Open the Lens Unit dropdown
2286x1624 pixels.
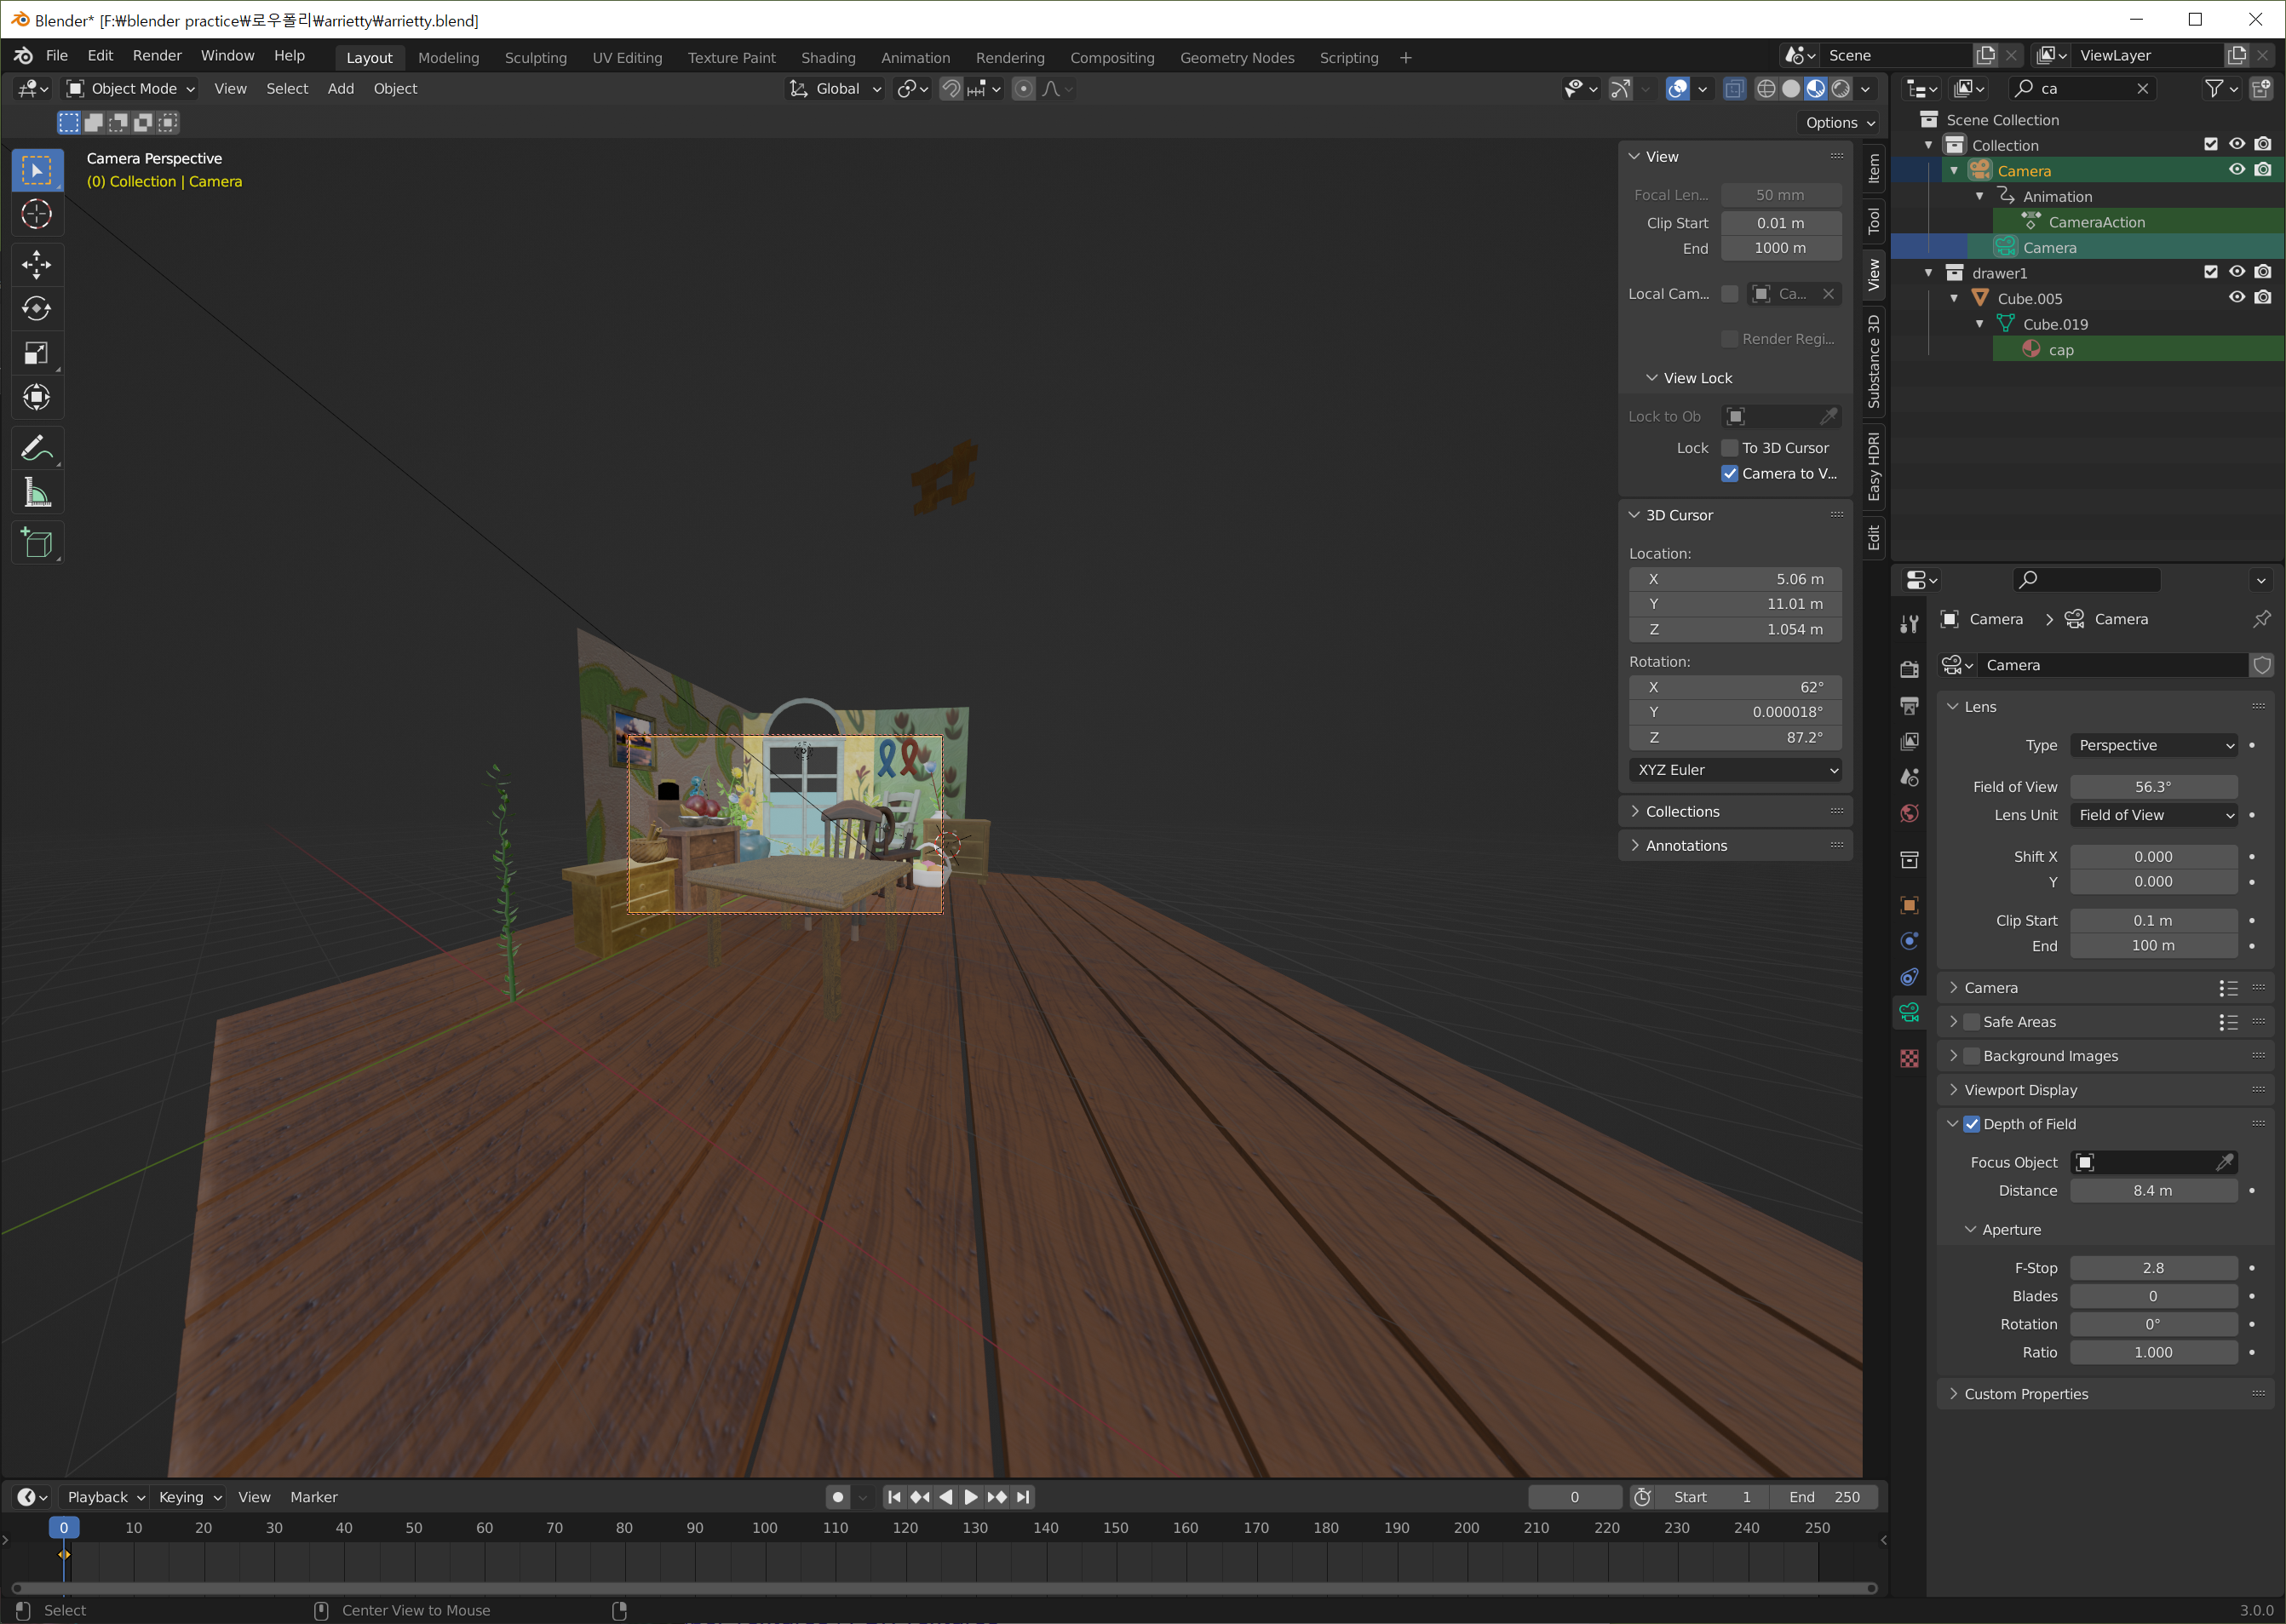click(2153, 815)
